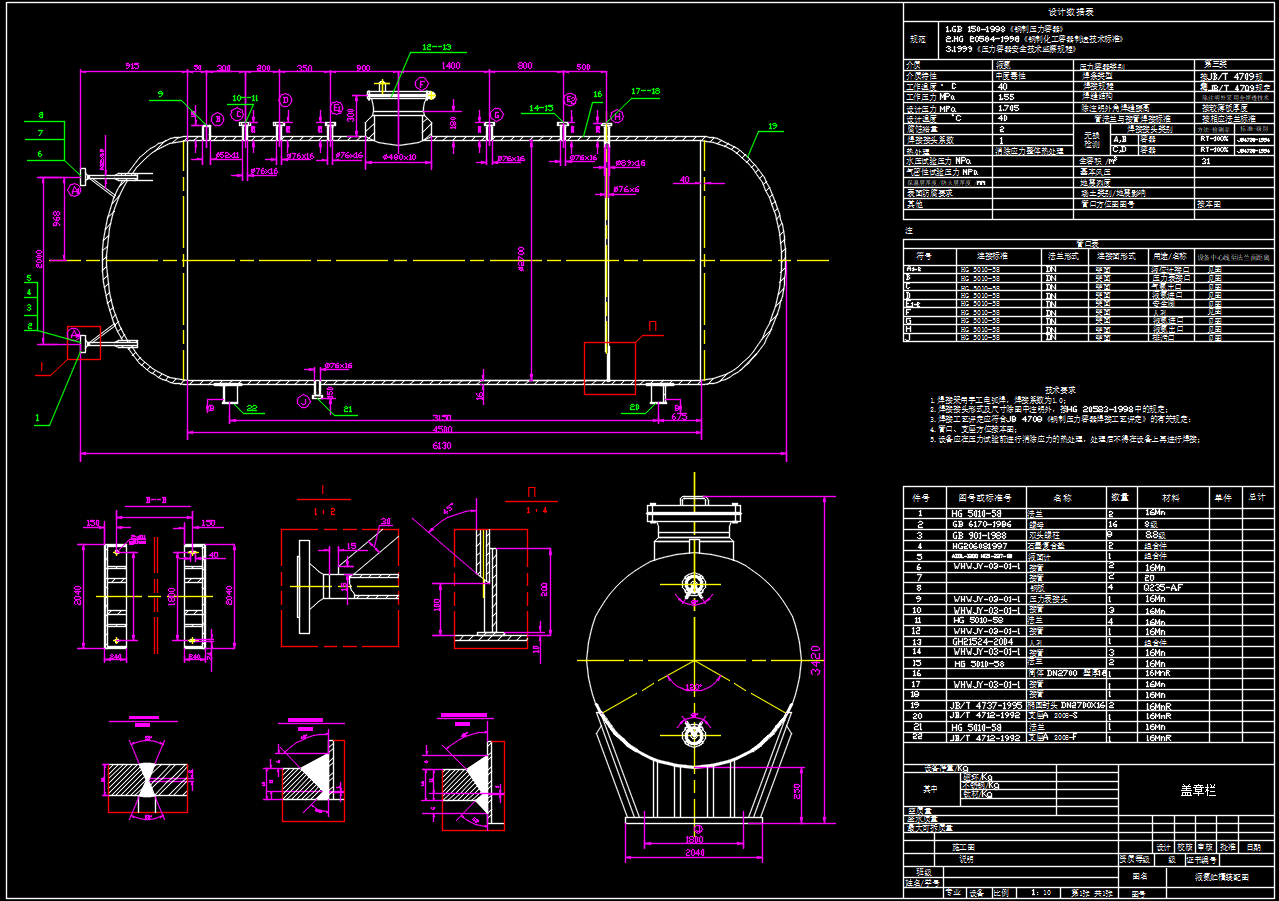Click the 技术要求 heading
The height and width of the screenshot is (901, 1279).
pos(1061,389)
